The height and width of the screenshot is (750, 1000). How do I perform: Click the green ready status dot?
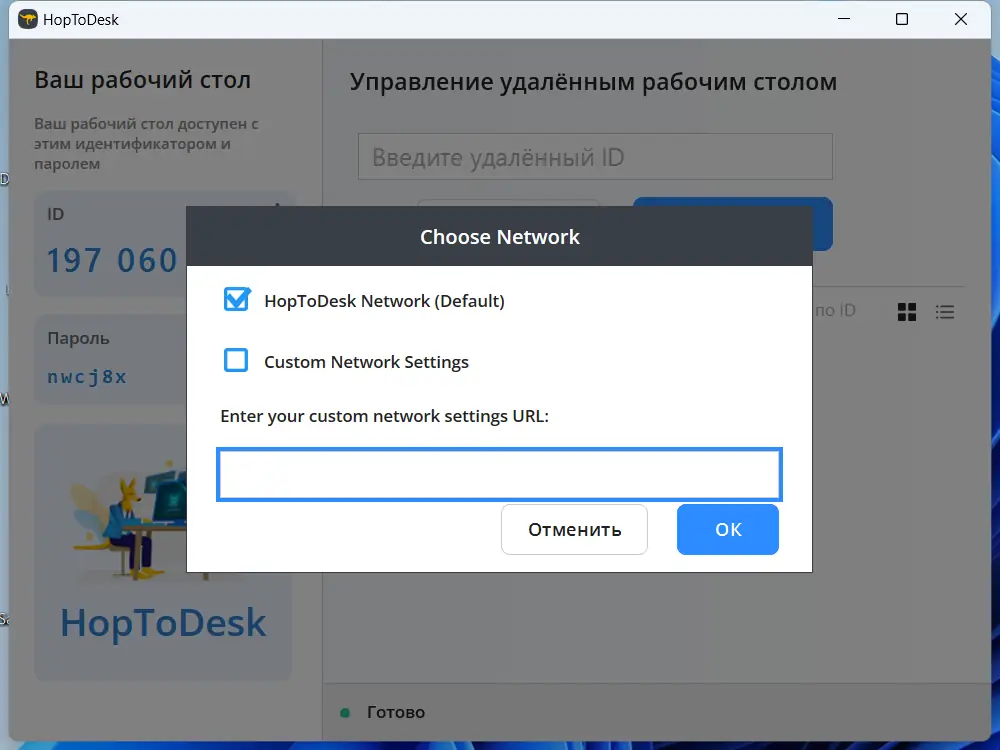tap(345, 712)
